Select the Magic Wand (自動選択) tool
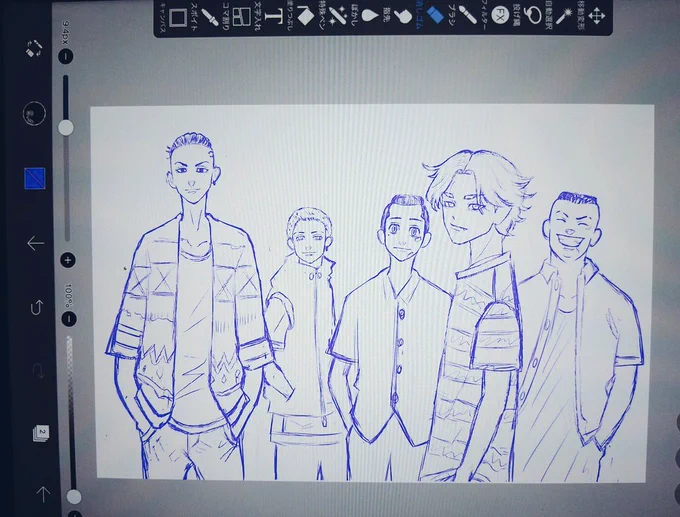Viewport: 680px width, 517px height. pyautogui.click(x=557, y=16)
